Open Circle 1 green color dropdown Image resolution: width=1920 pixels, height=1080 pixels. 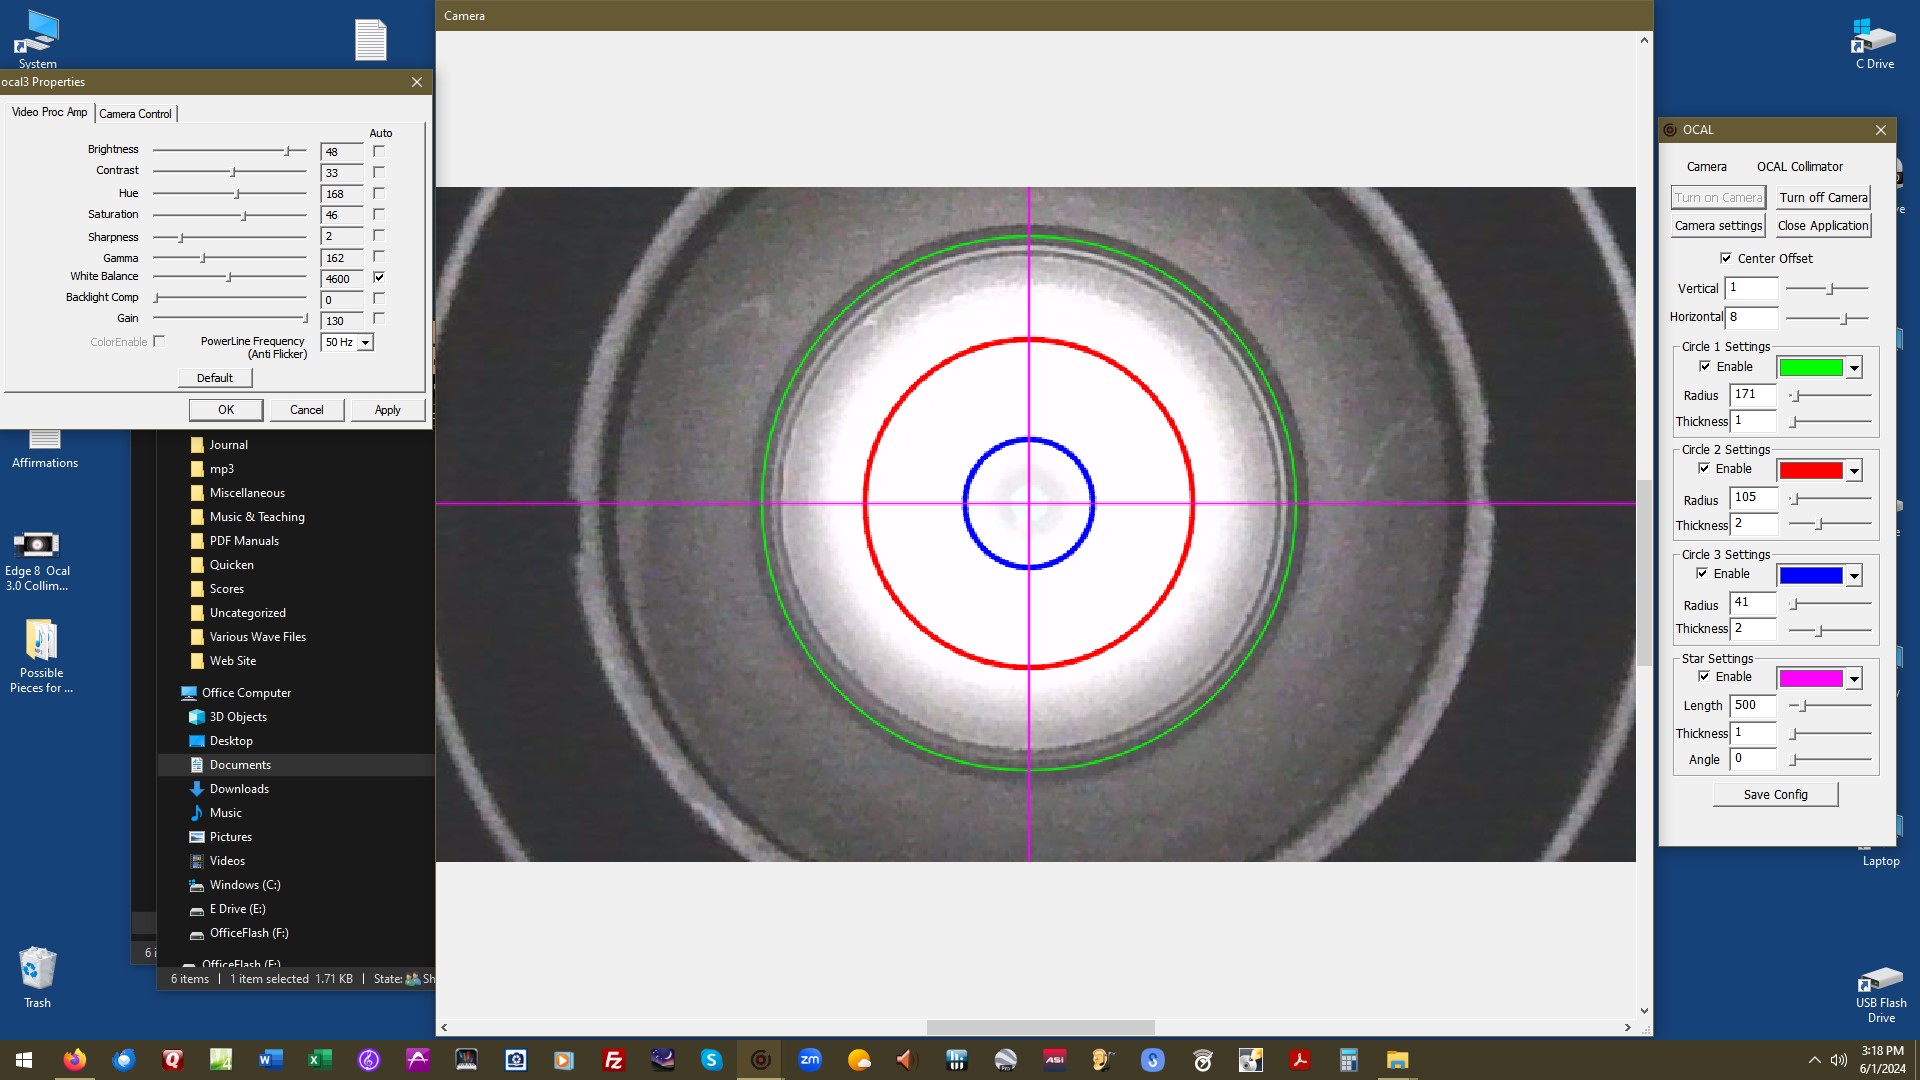tap(1854, 368)
